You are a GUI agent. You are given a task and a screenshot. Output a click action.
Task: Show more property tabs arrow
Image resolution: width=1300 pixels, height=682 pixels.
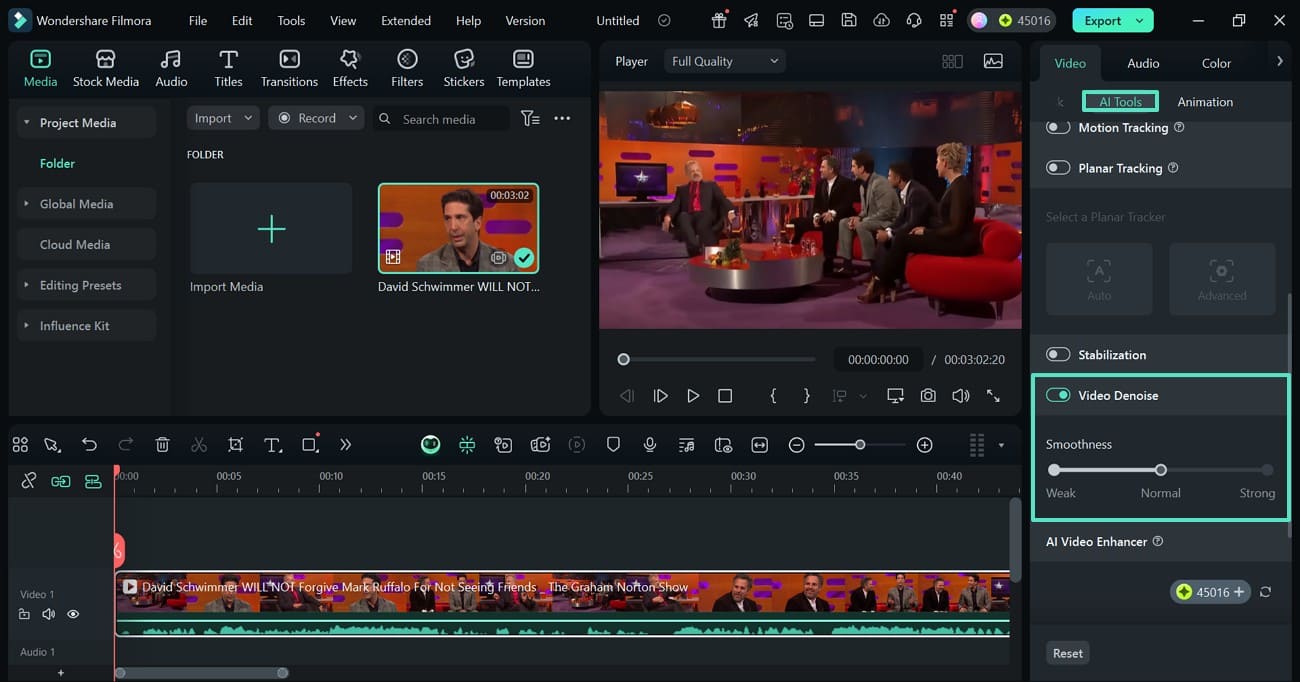(1279, 62)
